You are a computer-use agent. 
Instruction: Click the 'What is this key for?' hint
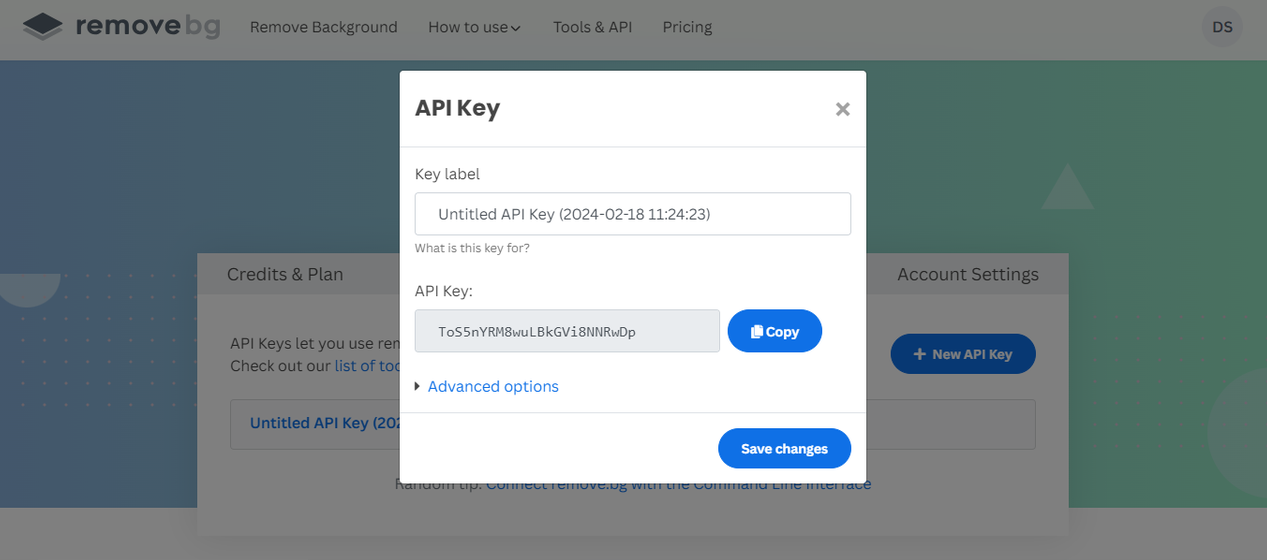tap(472, 248)
